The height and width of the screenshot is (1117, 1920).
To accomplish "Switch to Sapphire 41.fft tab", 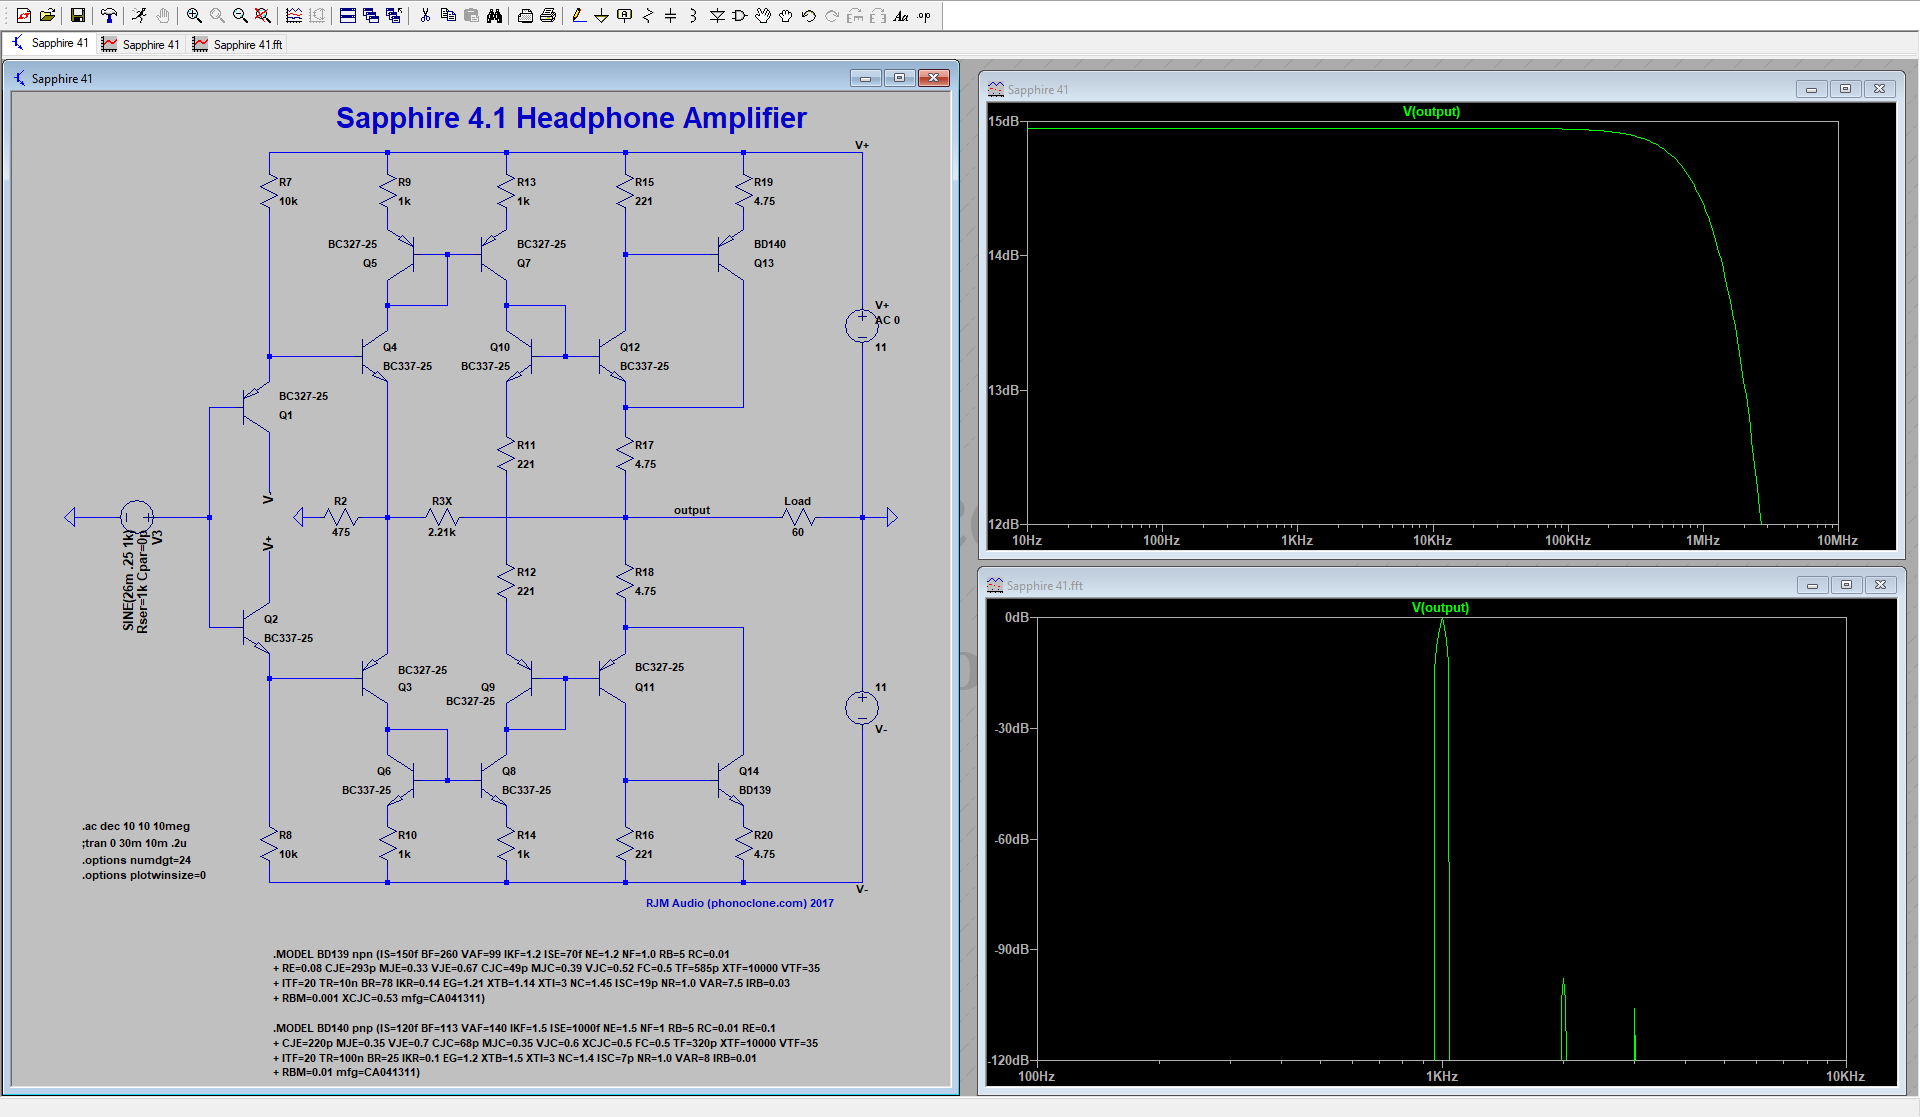I will tap(238, 44).
